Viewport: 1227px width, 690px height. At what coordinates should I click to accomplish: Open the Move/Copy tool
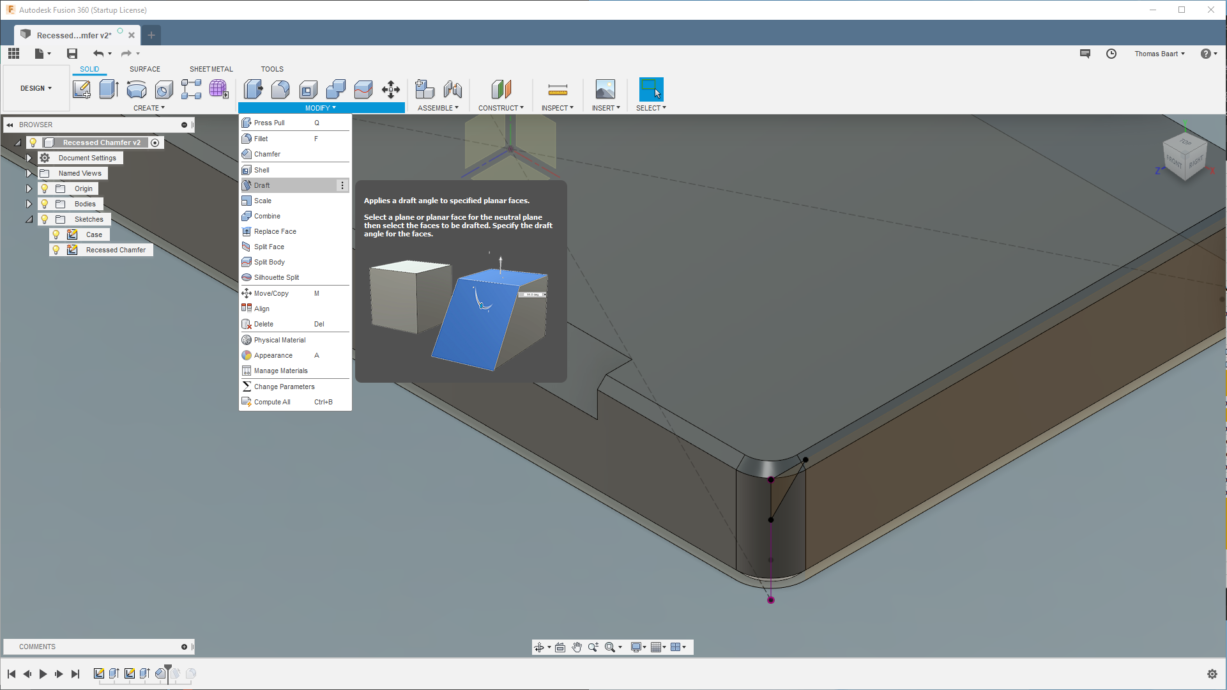pyautogui.click(x=268, y=292)
